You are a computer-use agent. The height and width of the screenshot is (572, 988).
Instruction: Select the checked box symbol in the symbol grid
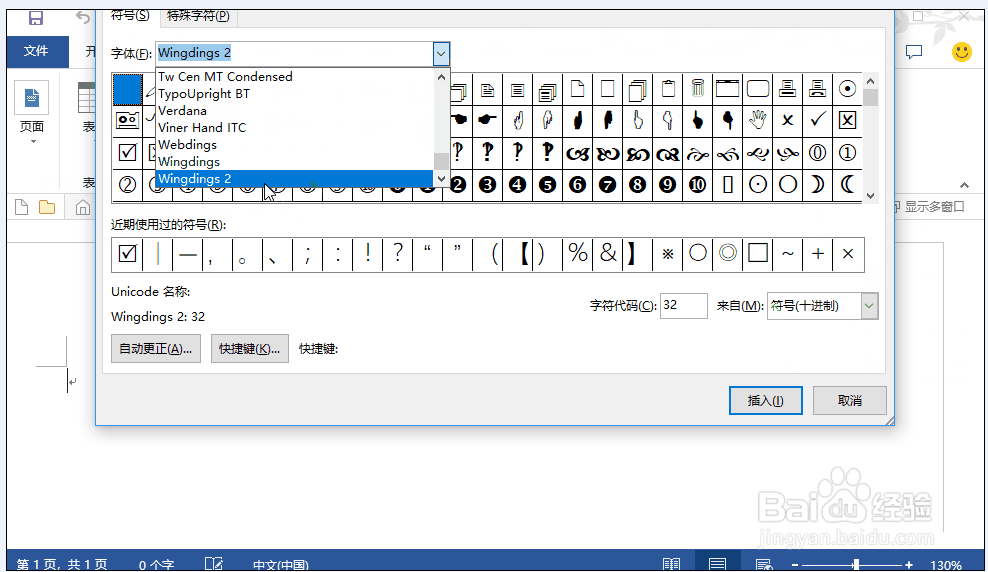[127, 153]
